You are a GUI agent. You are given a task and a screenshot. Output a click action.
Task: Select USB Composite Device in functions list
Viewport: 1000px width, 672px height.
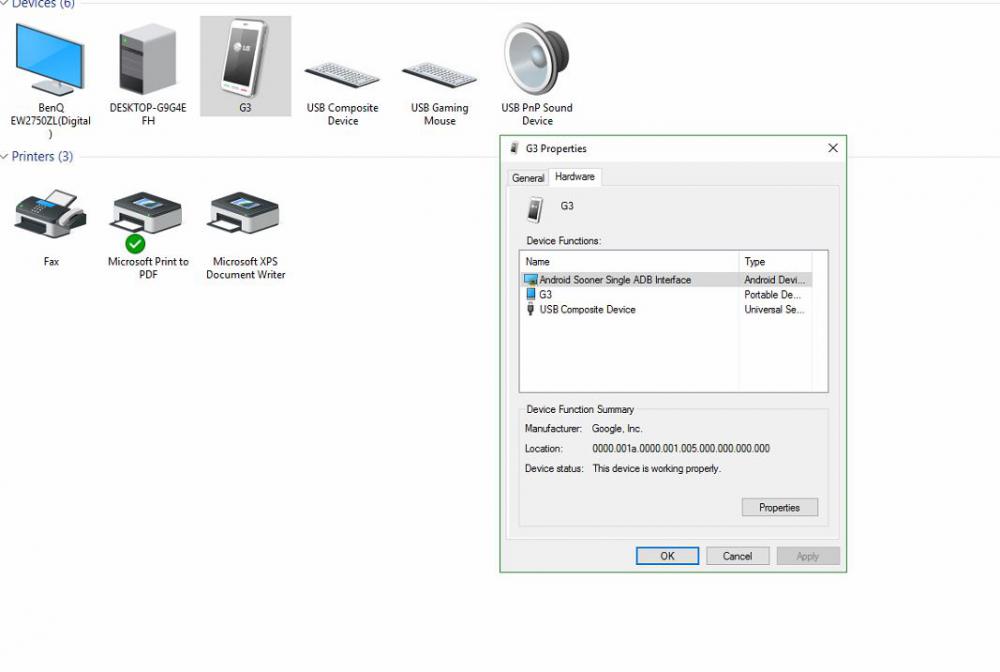587,310
